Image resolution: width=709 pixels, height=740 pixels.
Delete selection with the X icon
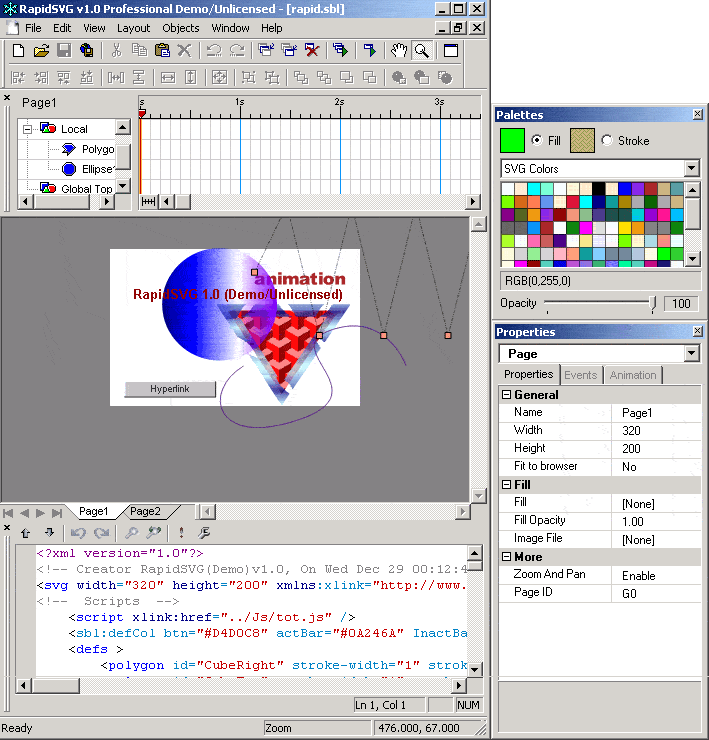[184, 50]
